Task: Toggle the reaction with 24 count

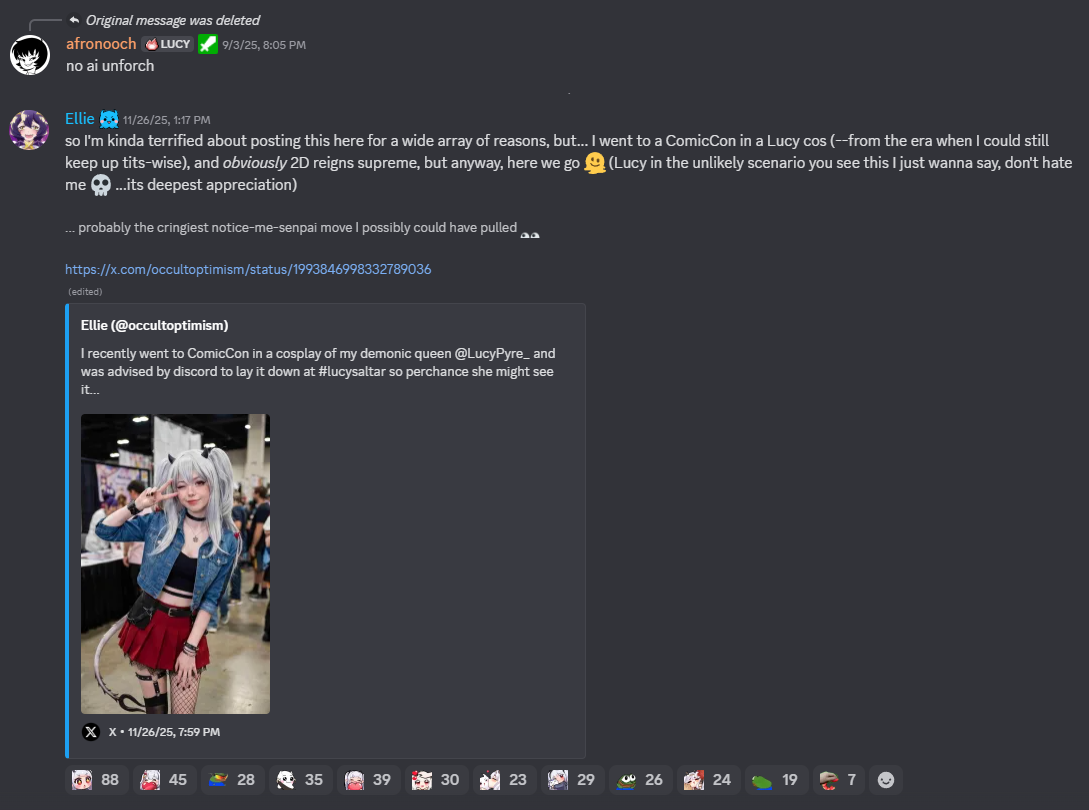Action: [708, 779]
